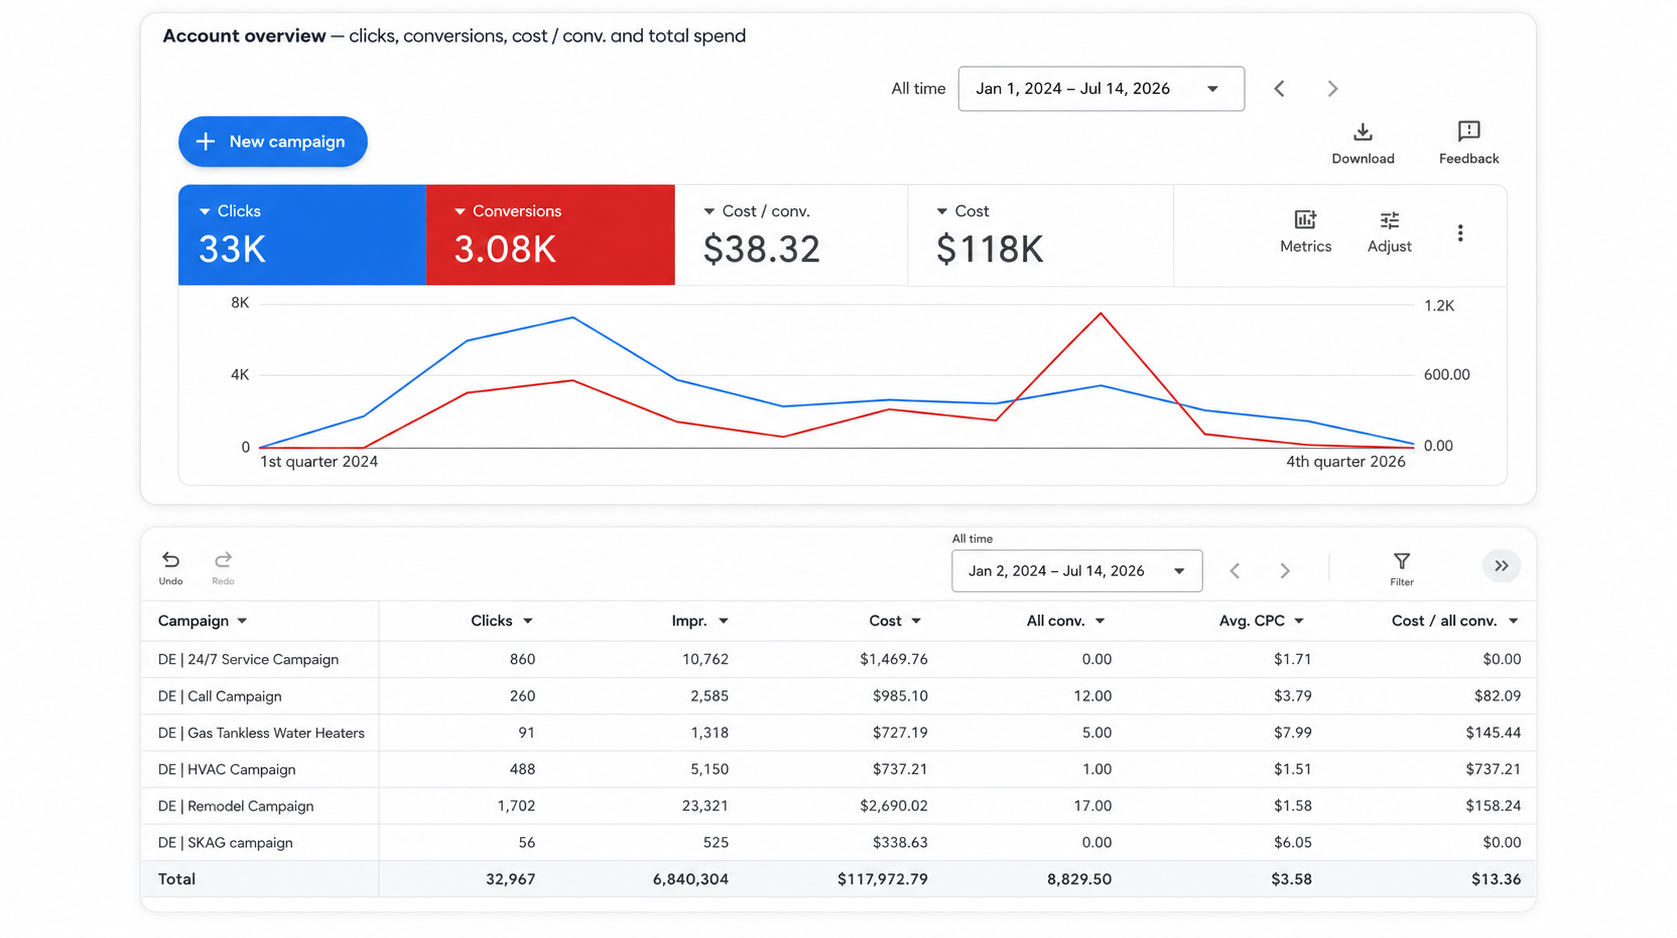This screenshot has width=1677, height=938.
Task: Click total impressions value 6,840,304
Action: point(690,879)
